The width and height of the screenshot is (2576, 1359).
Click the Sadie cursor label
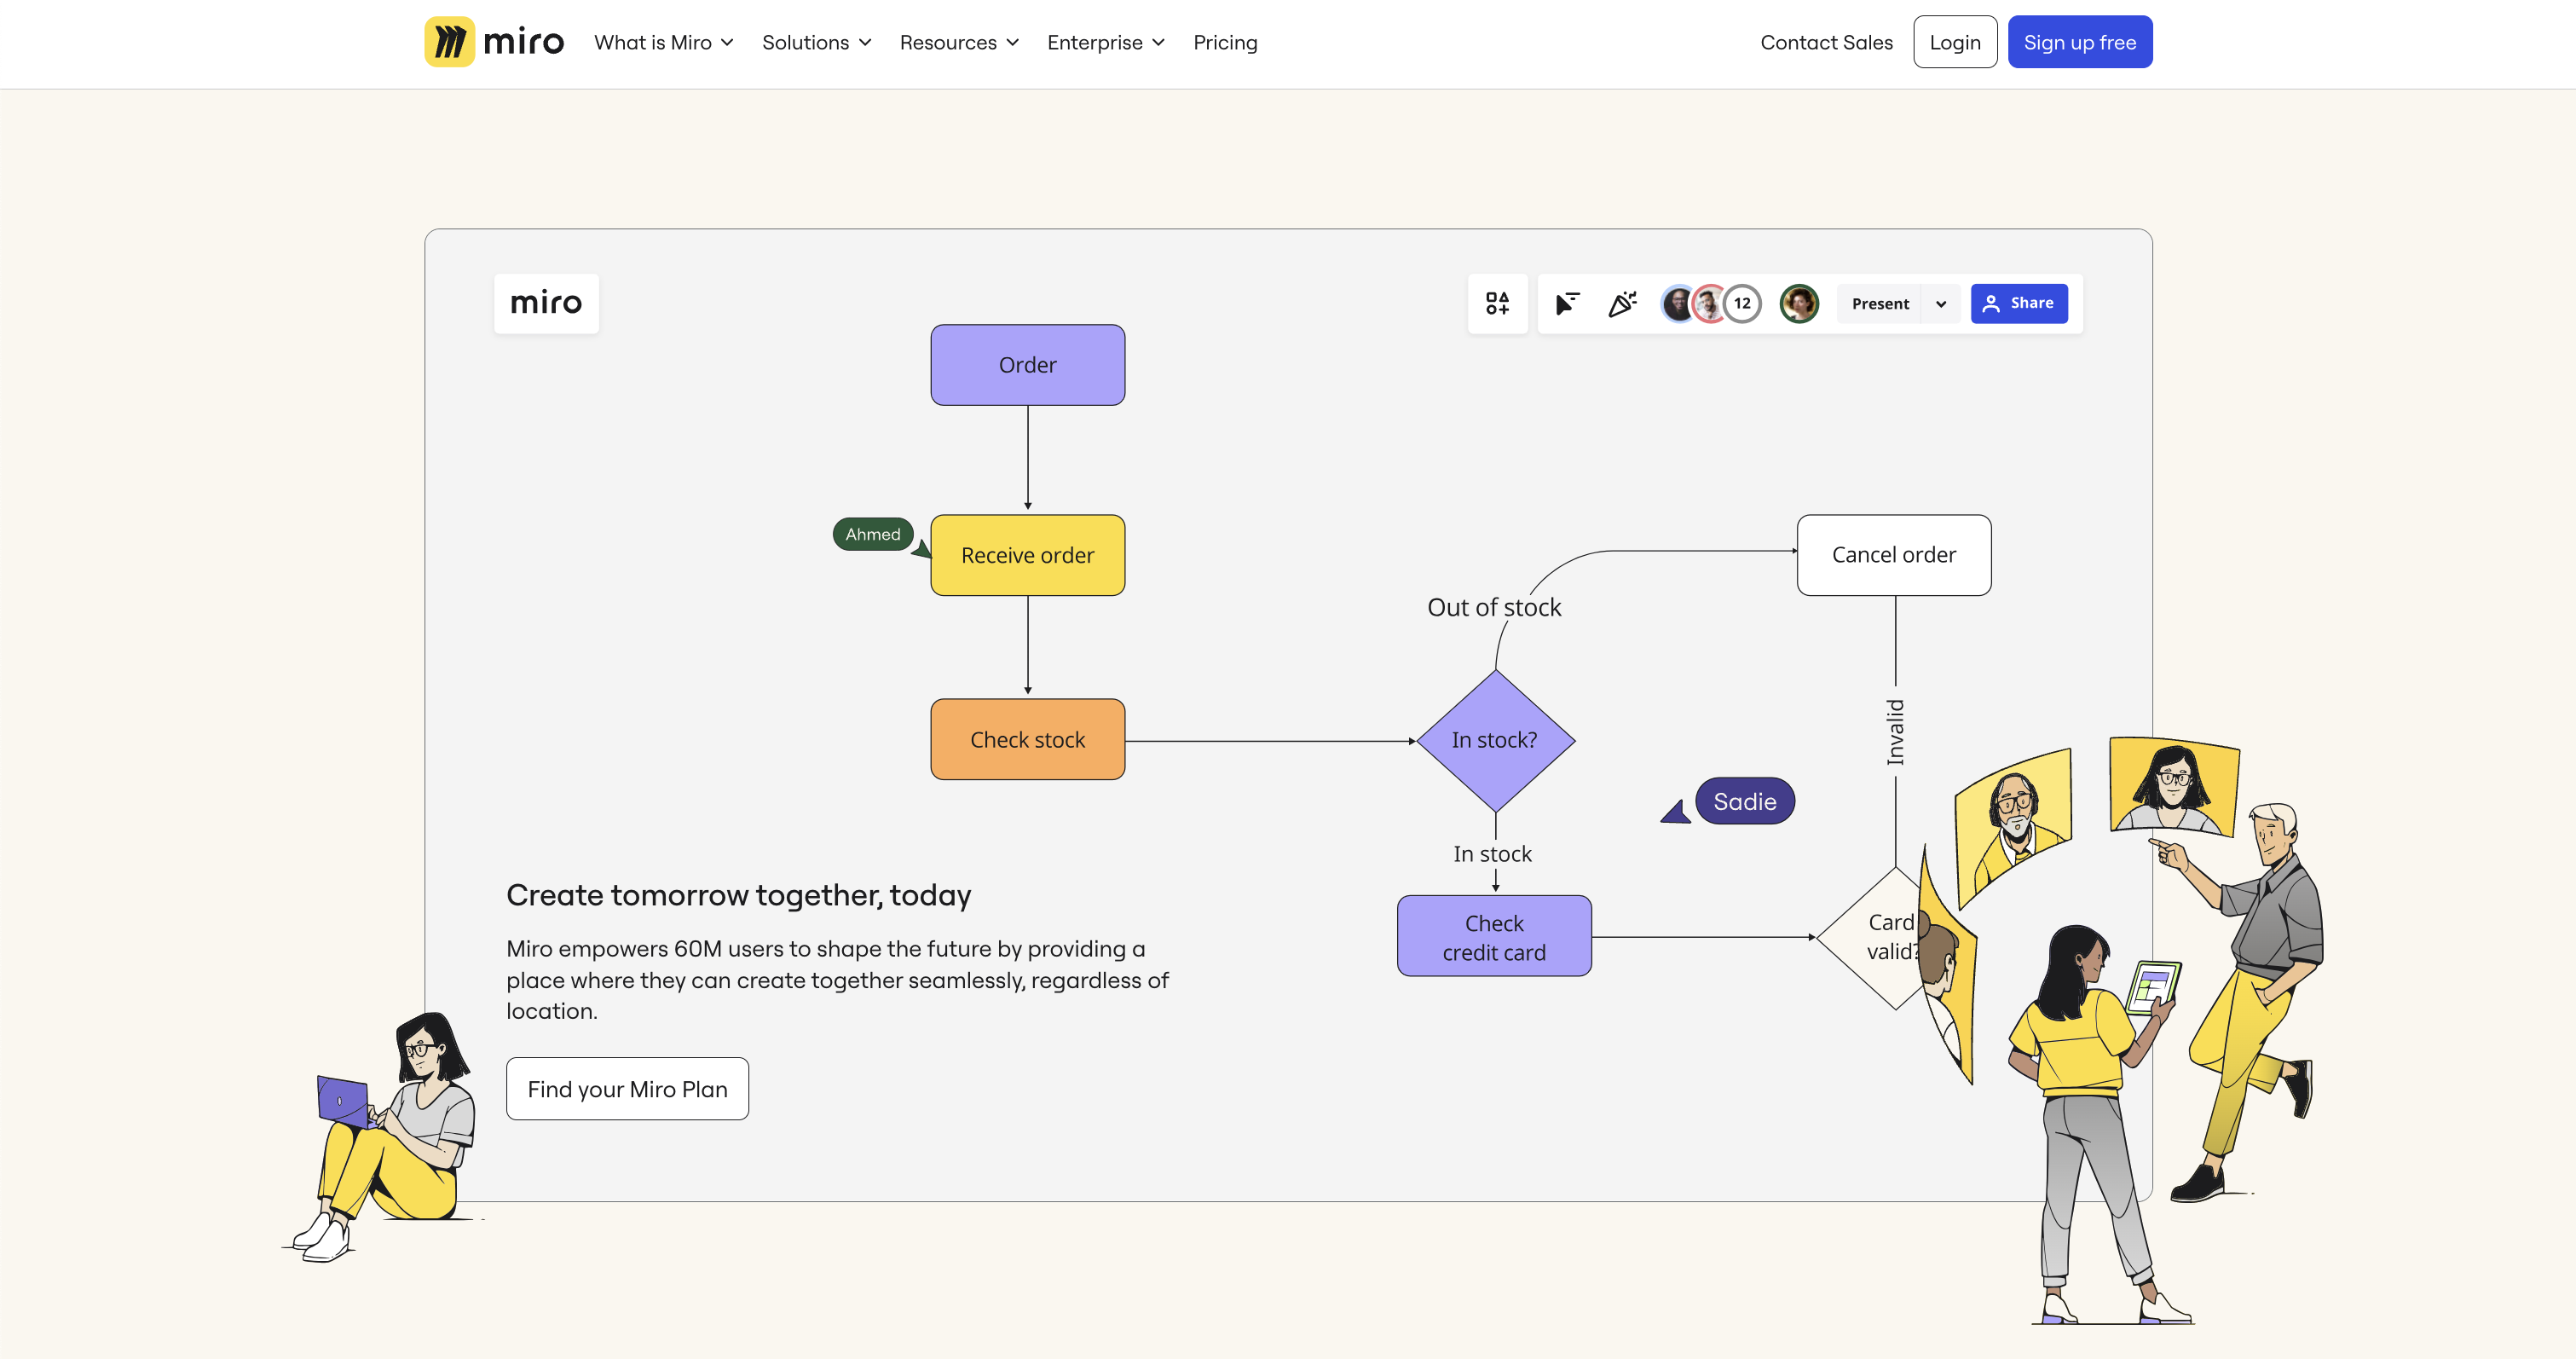coord(1745,801)
